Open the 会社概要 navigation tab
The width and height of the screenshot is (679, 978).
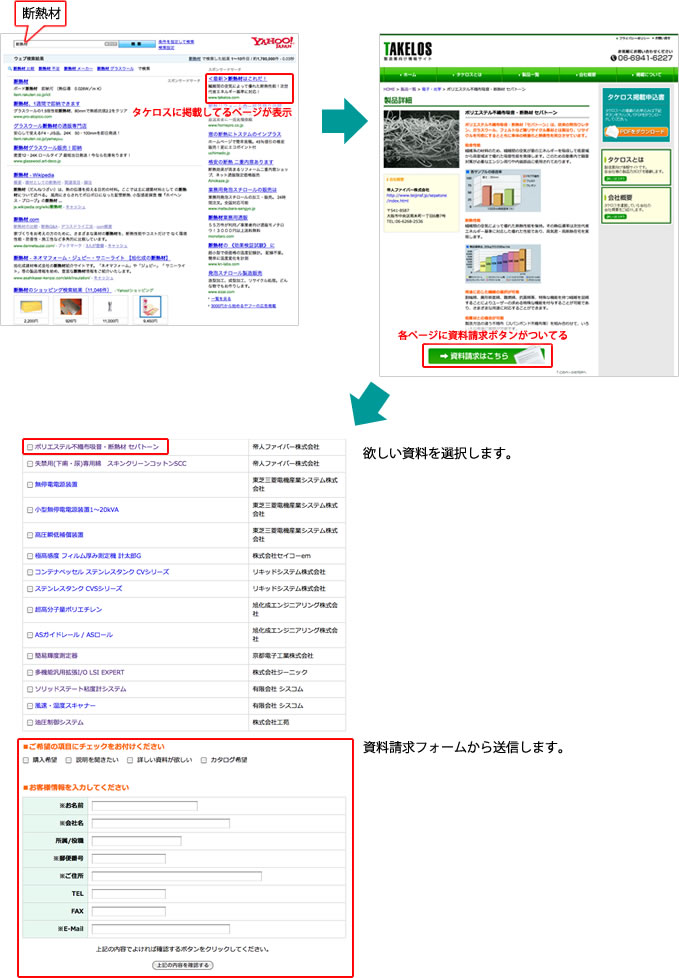[587, 74]
